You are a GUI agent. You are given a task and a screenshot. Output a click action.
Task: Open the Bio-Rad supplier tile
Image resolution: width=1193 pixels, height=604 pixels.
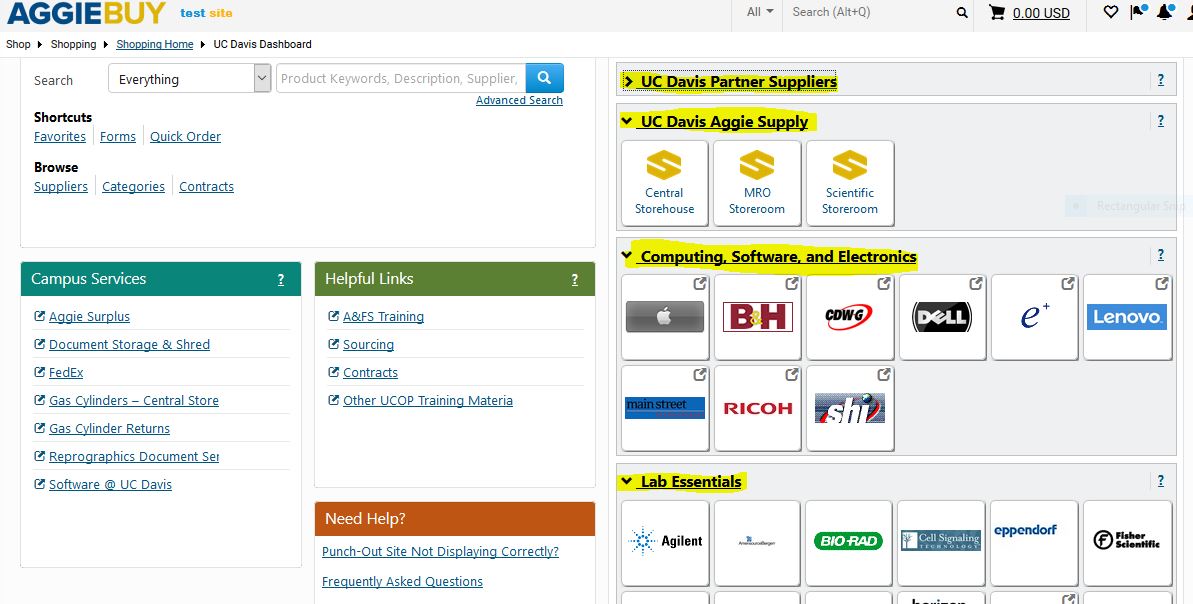point(848,542)
